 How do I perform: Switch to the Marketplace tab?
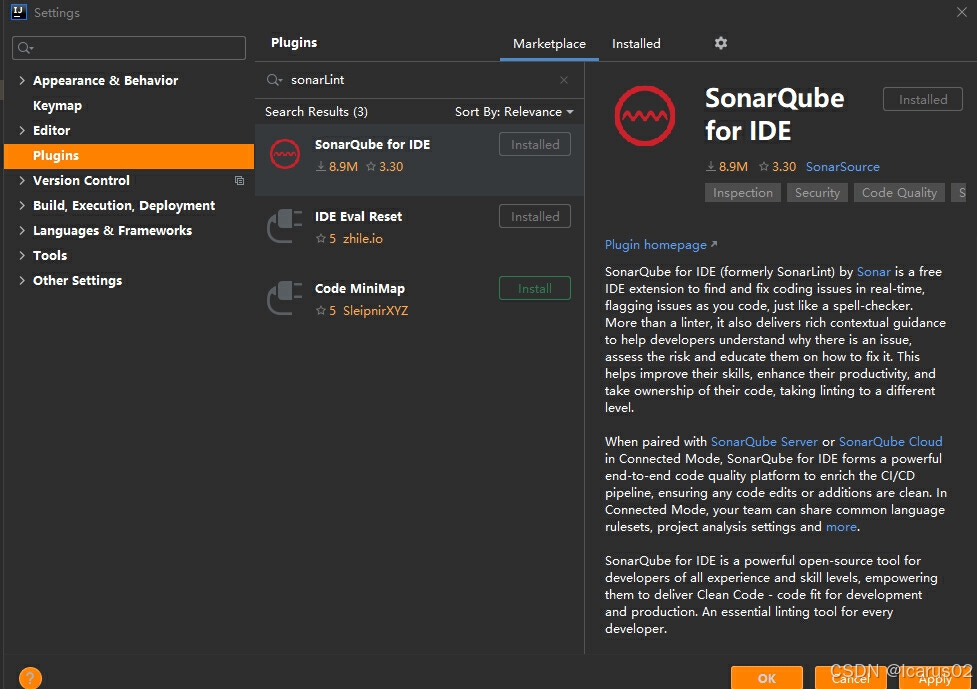coord(549,44)
